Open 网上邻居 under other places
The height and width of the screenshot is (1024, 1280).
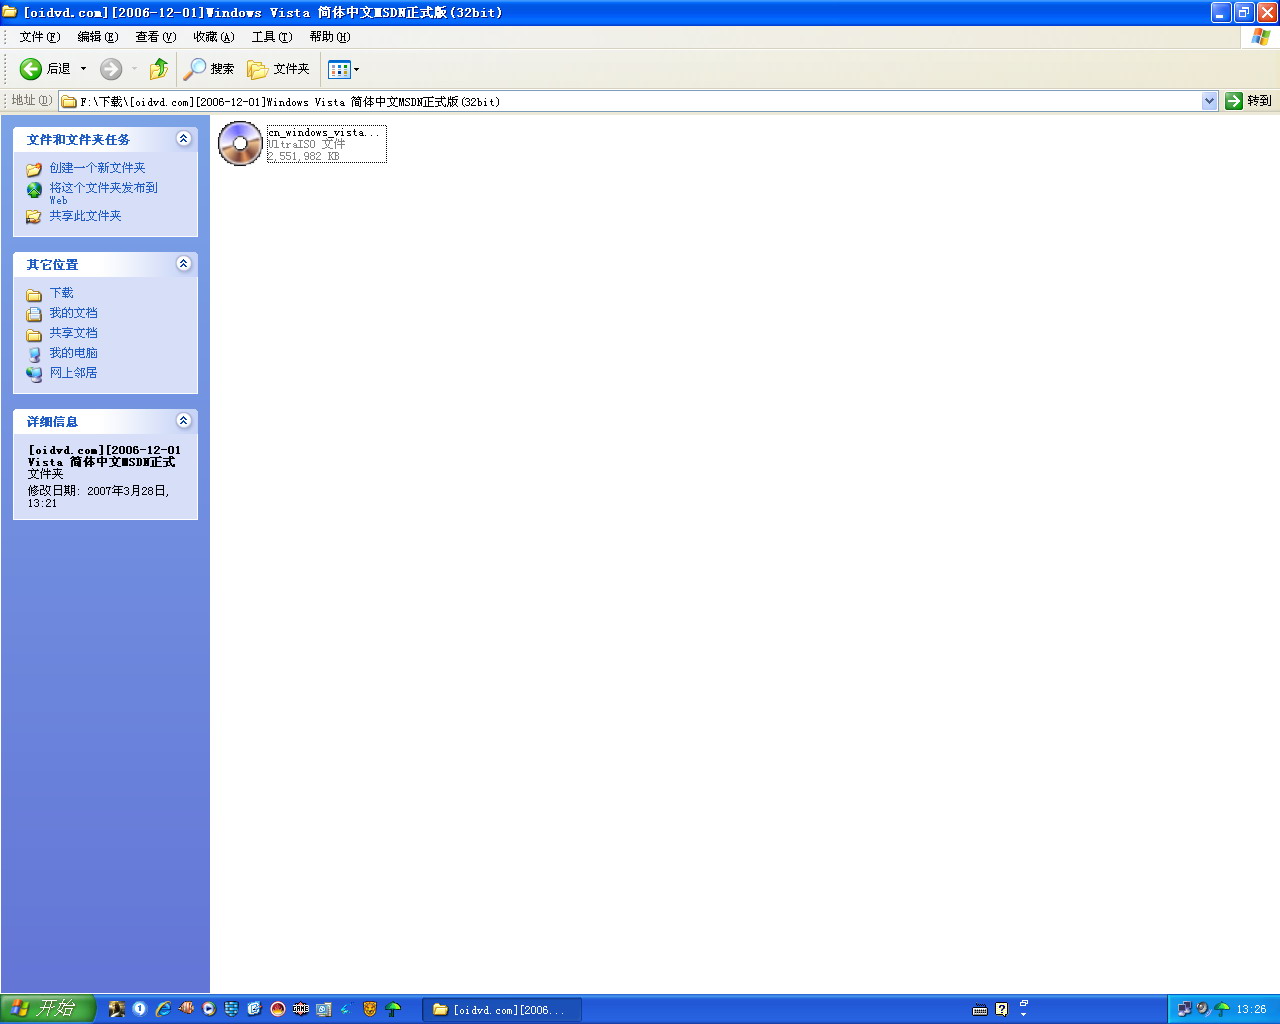(74, 373)
